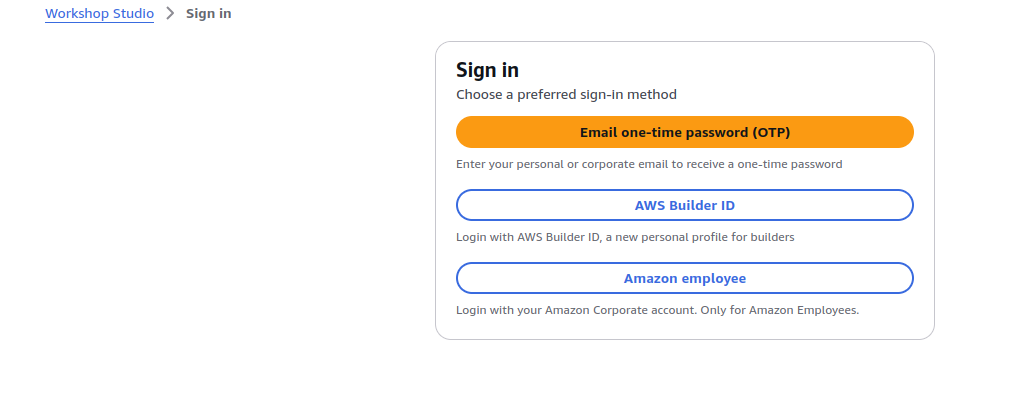1031x400 pixels.
Task: Click the arrow between Workshop Studio and Sign in
Action: pyautogui.click(x=170, y=14)
